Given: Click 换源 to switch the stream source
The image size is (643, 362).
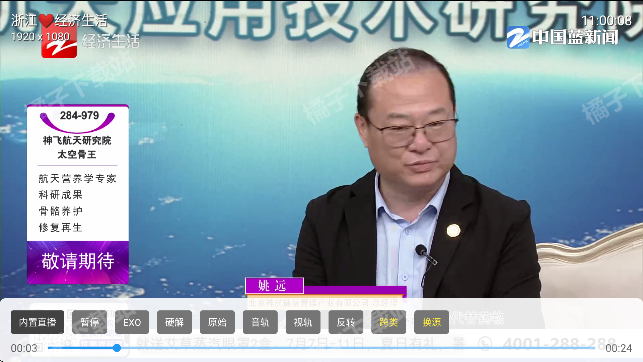Looking at the screenshot, I should (x=431, y=322).
